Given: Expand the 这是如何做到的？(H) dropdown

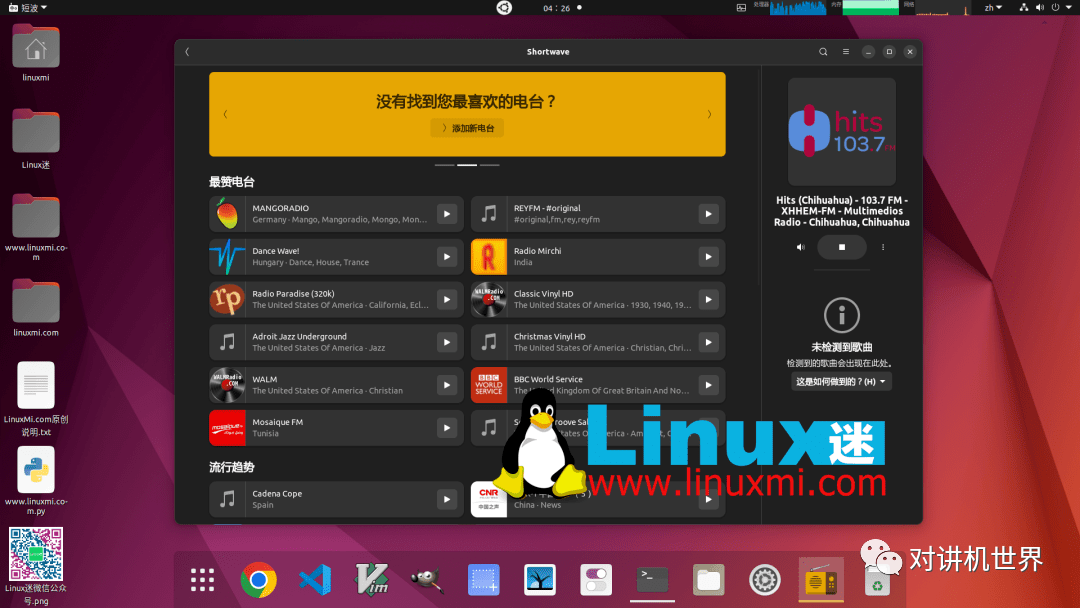Looking at the screenshot, I should (x=841, y=381).
